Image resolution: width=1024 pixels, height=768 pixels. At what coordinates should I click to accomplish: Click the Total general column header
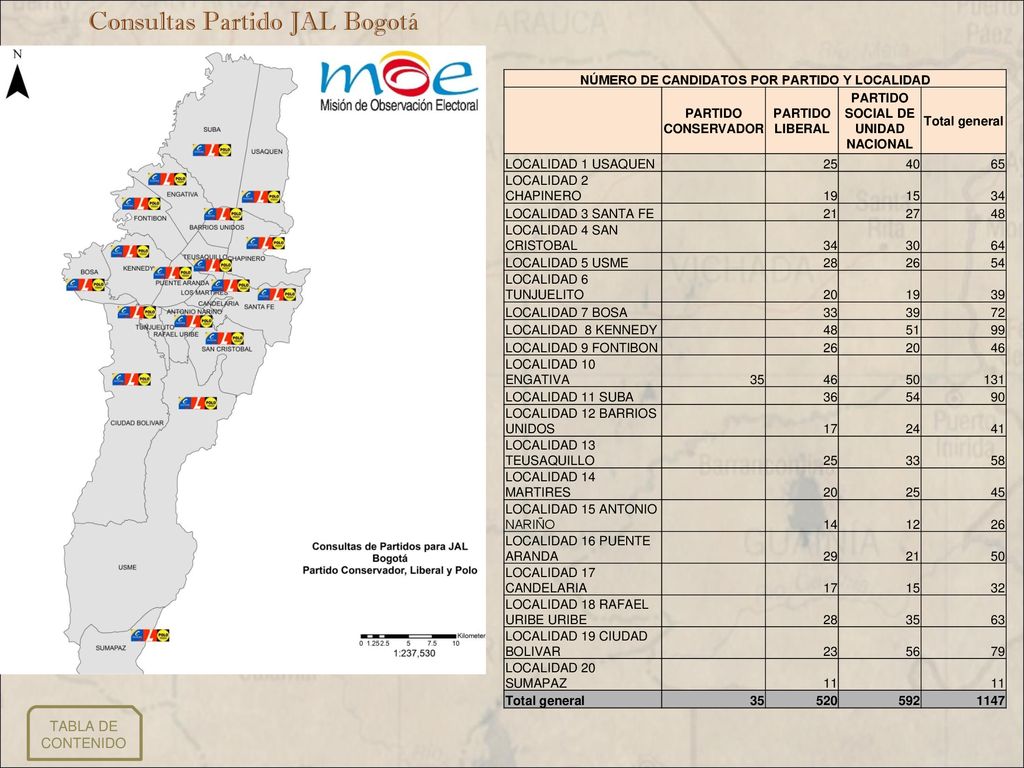tap(963, 121)
